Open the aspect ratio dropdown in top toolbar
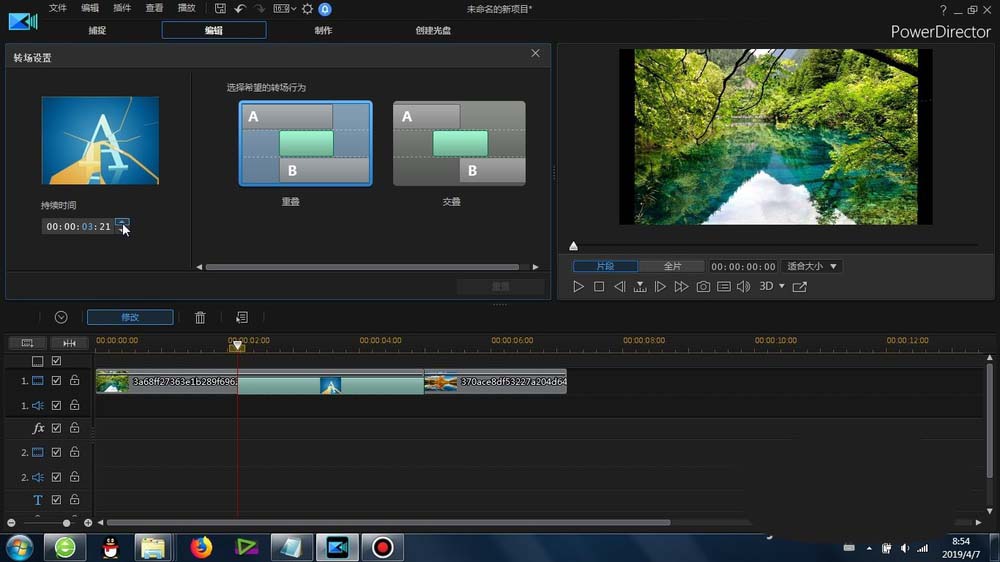This screenshot has width=1000, height=562. tap(284, 9)
